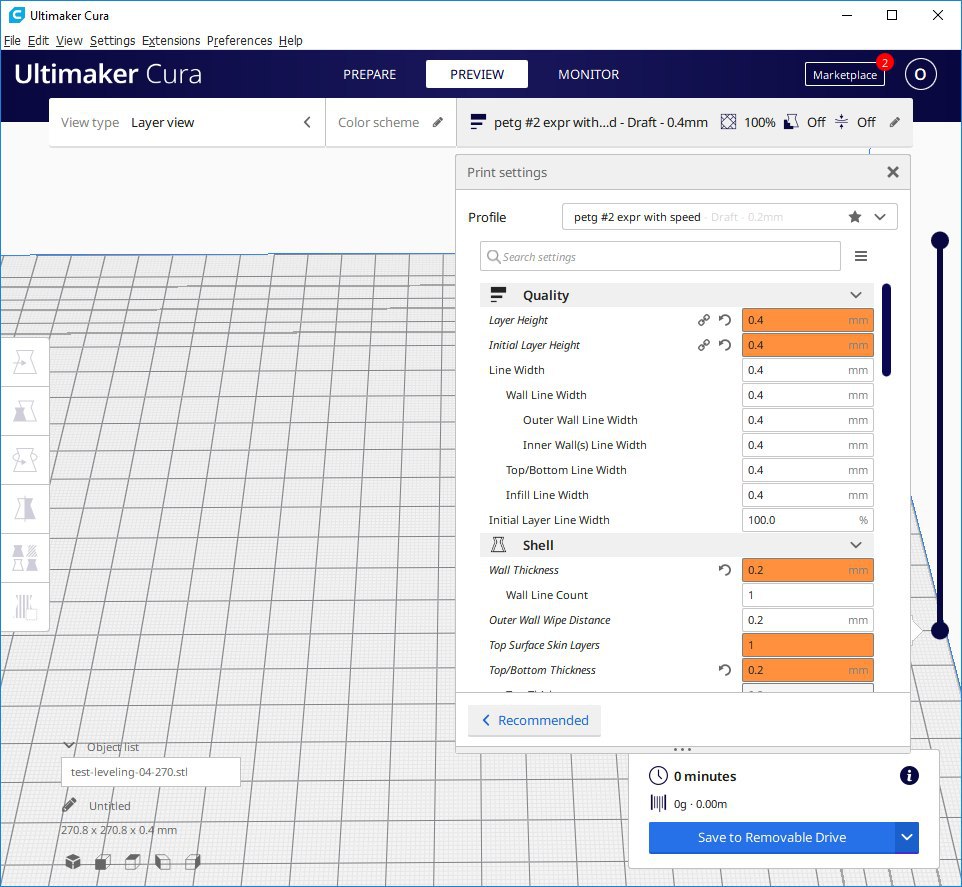Open the Help menu
The height and width of the screenshot is (887, 962).
[290, 40]
